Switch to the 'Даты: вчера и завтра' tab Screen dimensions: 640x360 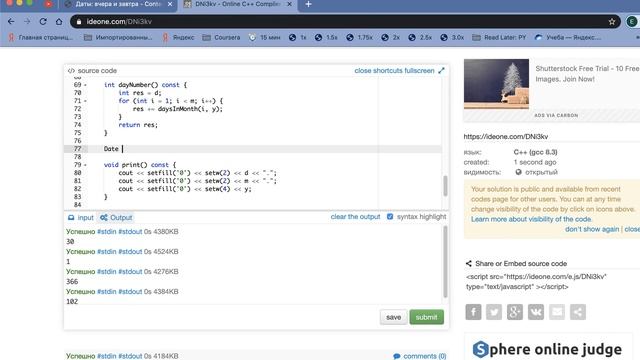[118, 4]
